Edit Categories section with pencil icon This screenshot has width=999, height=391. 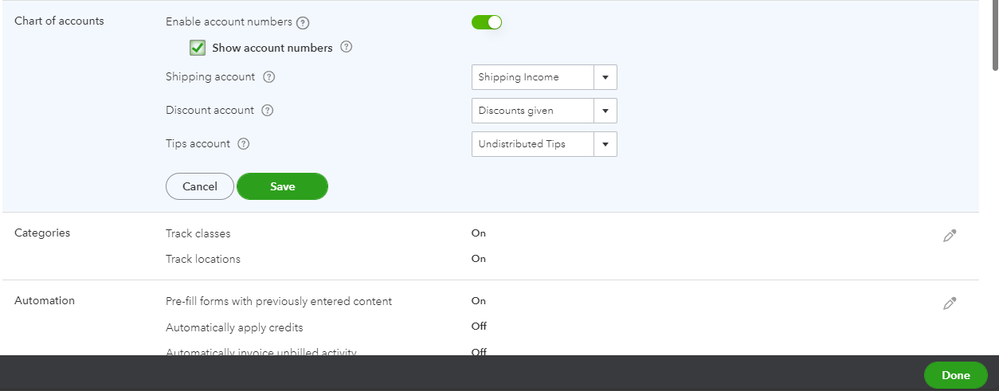[949, 236]
